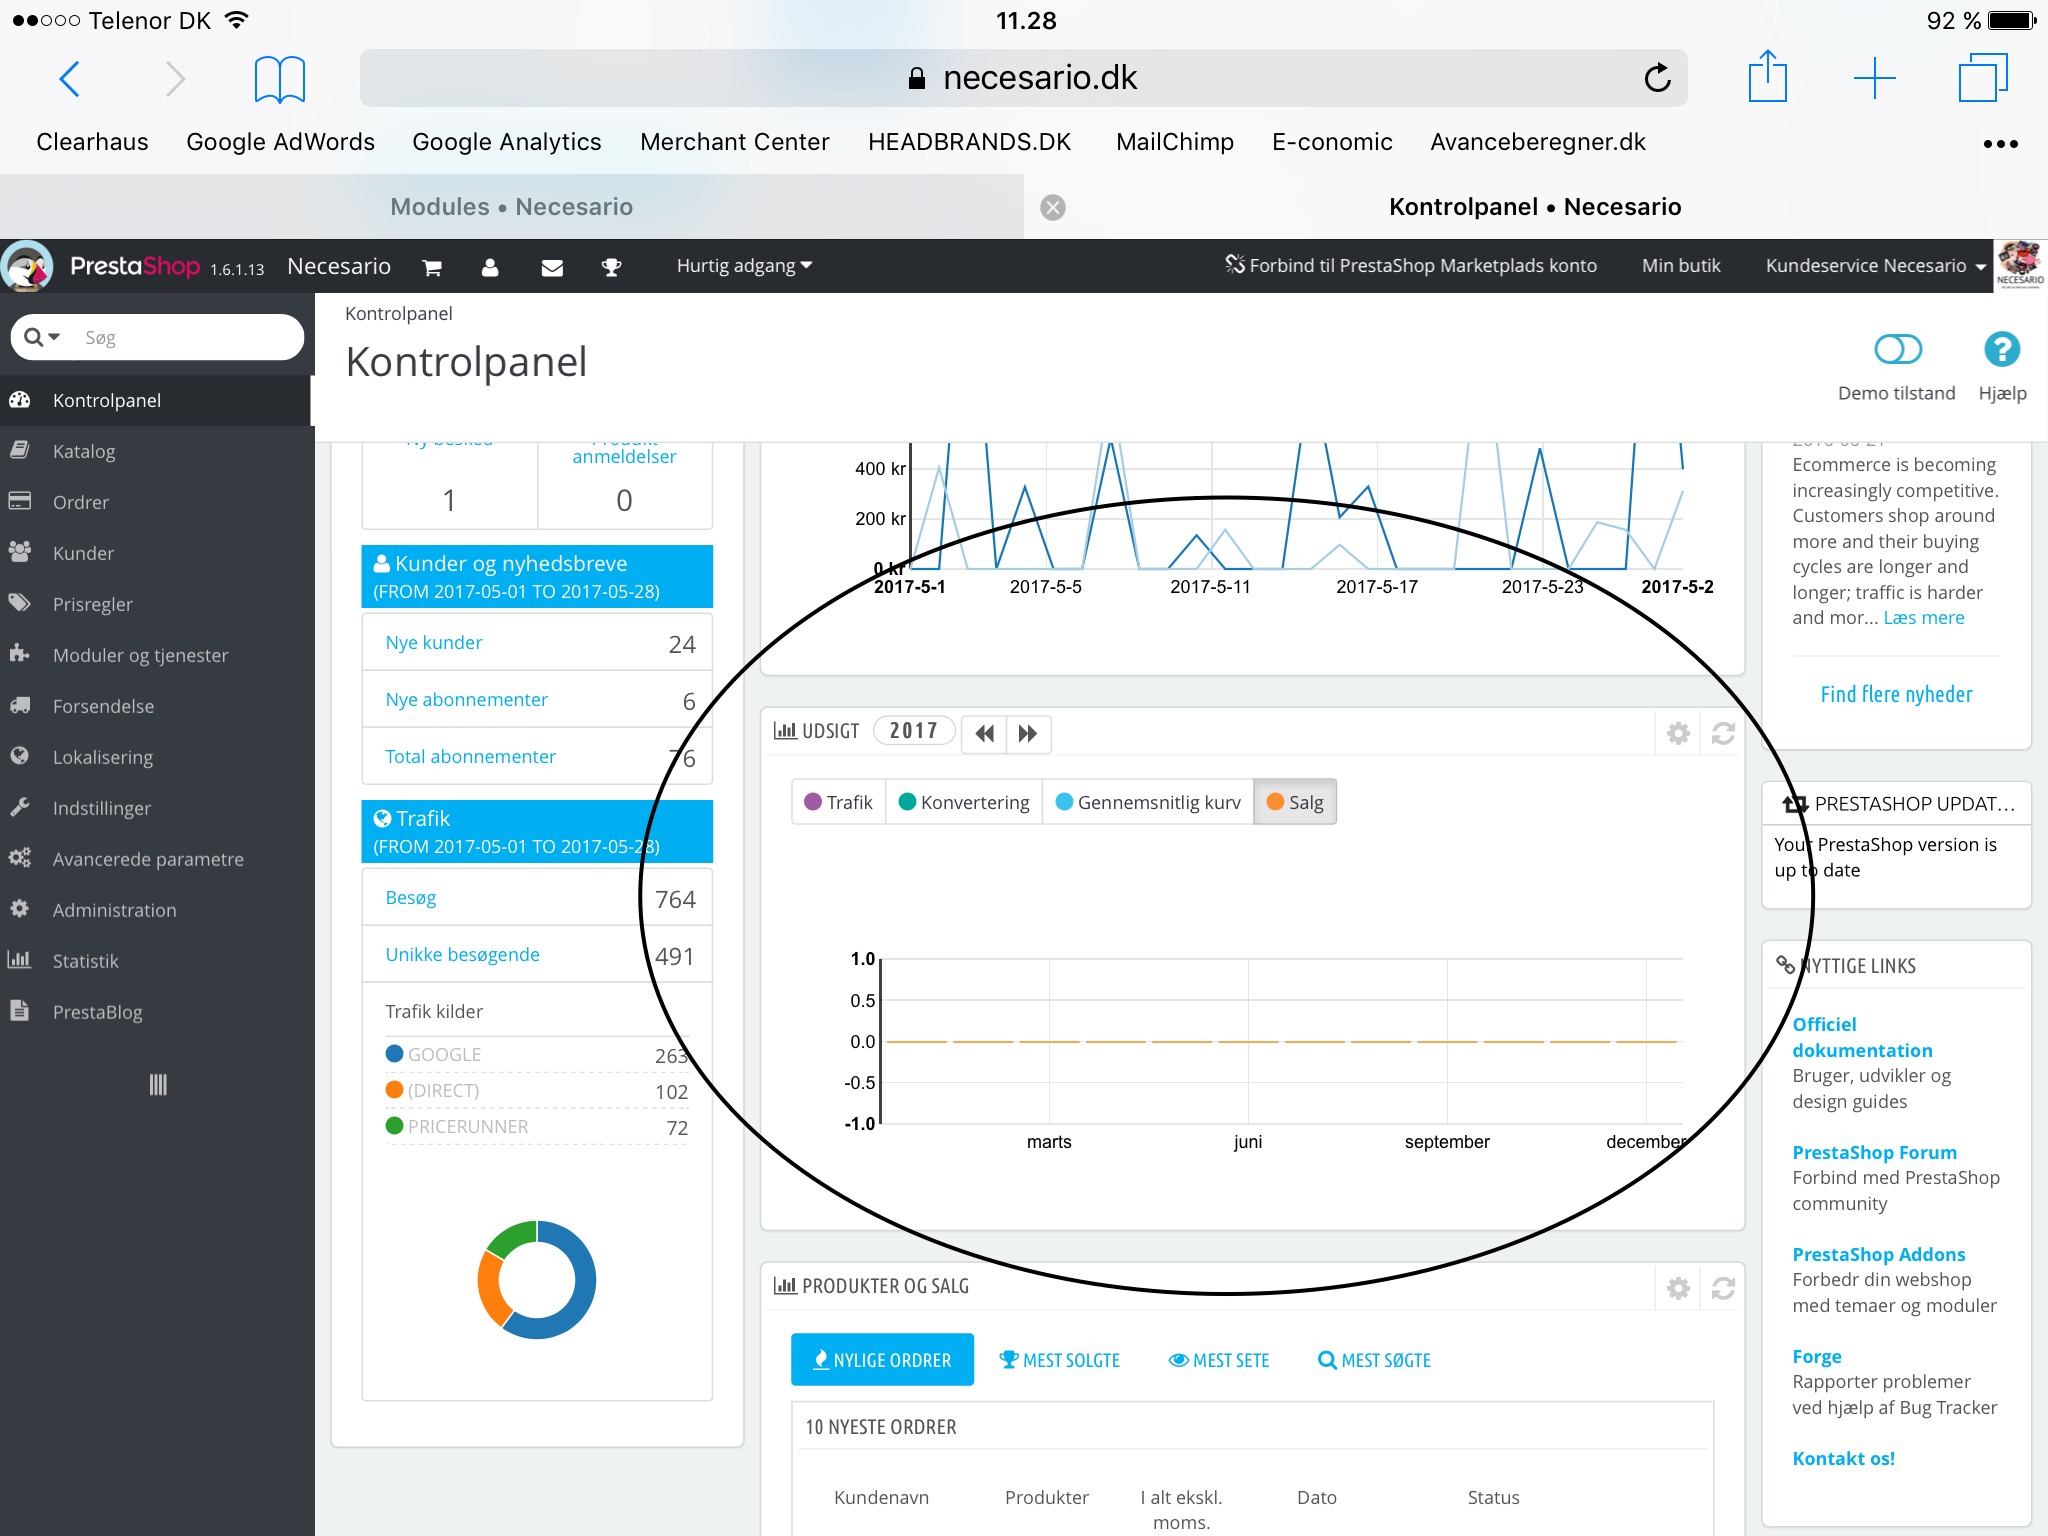Open PrestaShop Addons link
Screen dimensions: 2048x1536
pos(1878,1254)
